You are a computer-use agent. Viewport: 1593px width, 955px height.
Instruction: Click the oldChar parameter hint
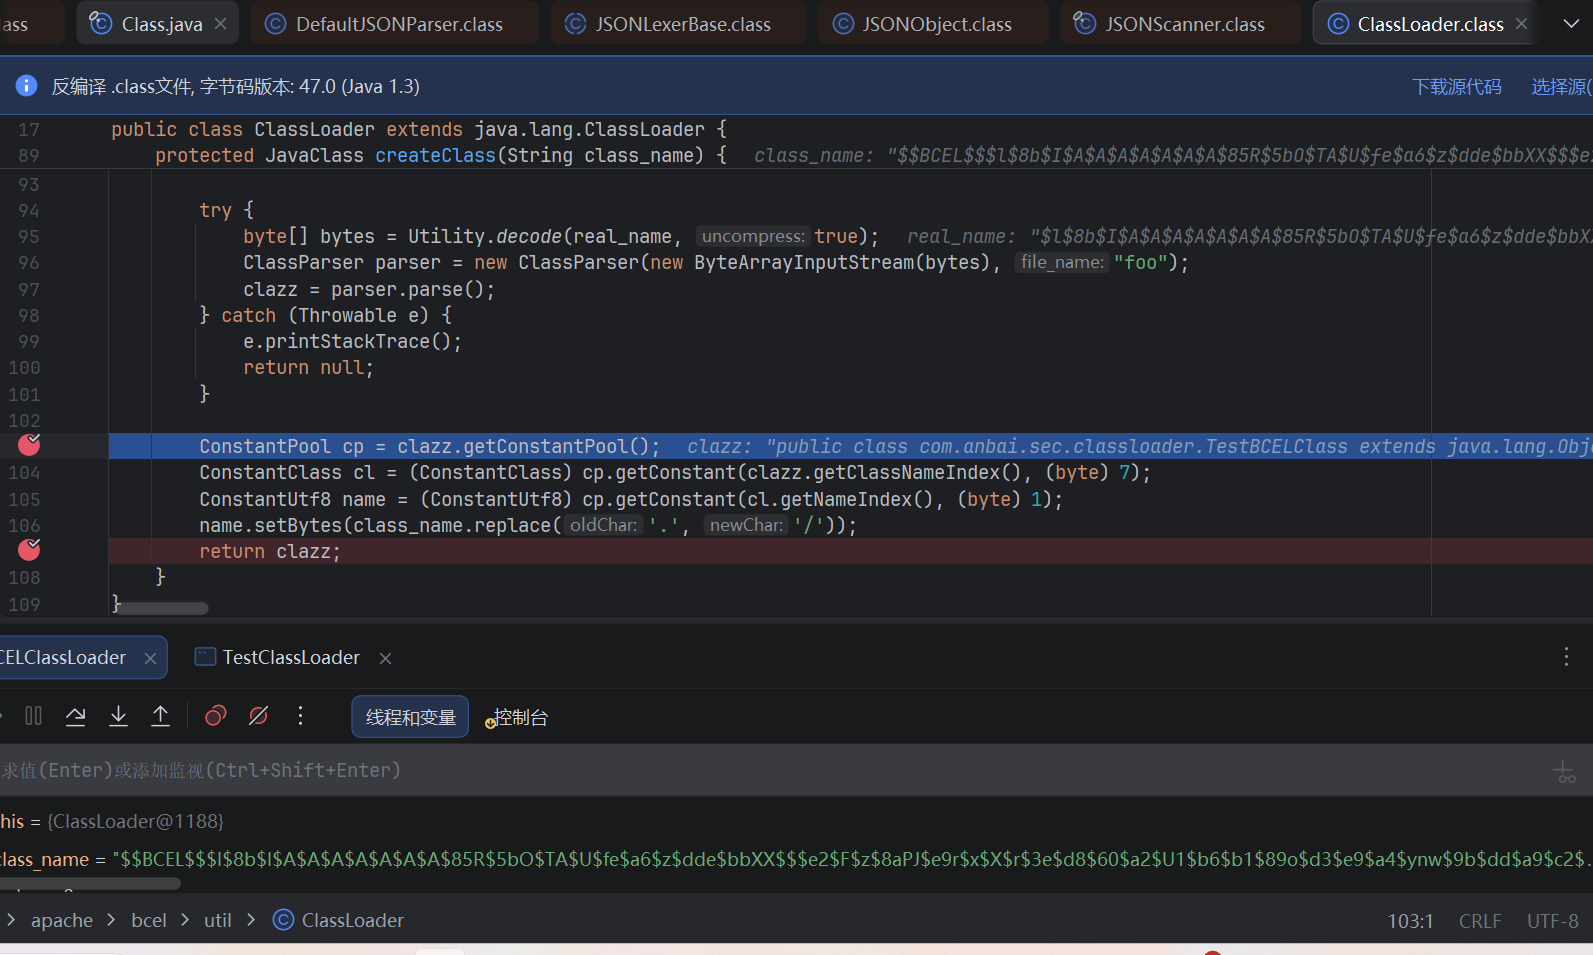(603, 525)
